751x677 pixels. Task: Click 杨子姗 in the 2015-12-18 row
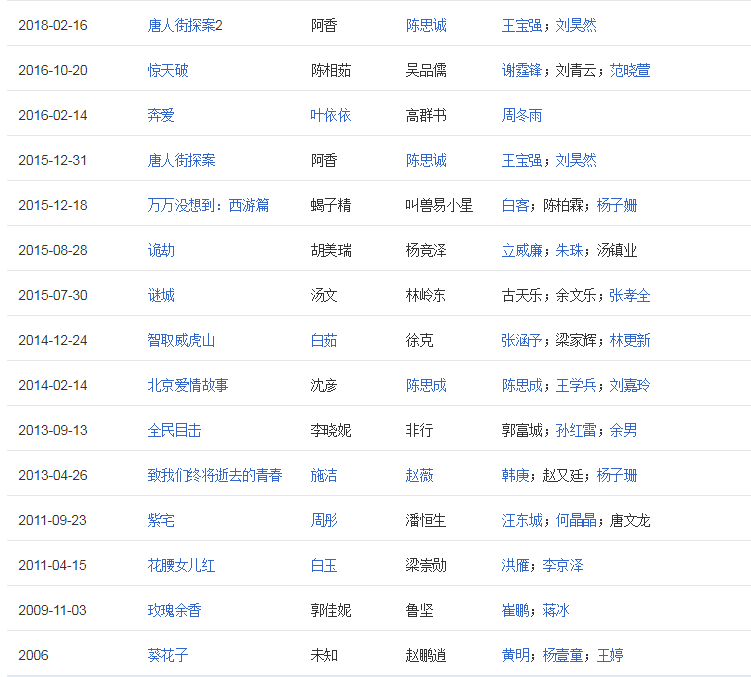[617, 206]
